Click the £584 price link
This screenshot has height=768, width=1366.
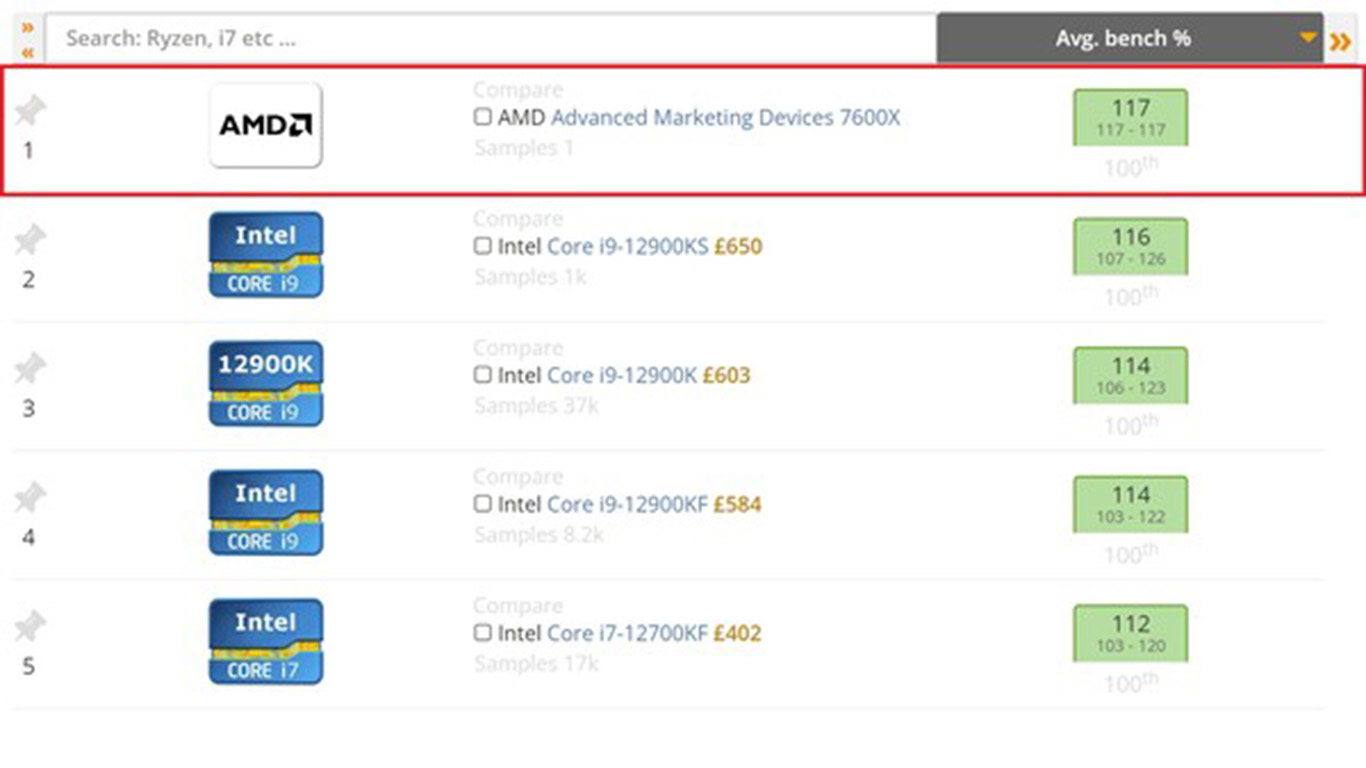coord(737,505)
